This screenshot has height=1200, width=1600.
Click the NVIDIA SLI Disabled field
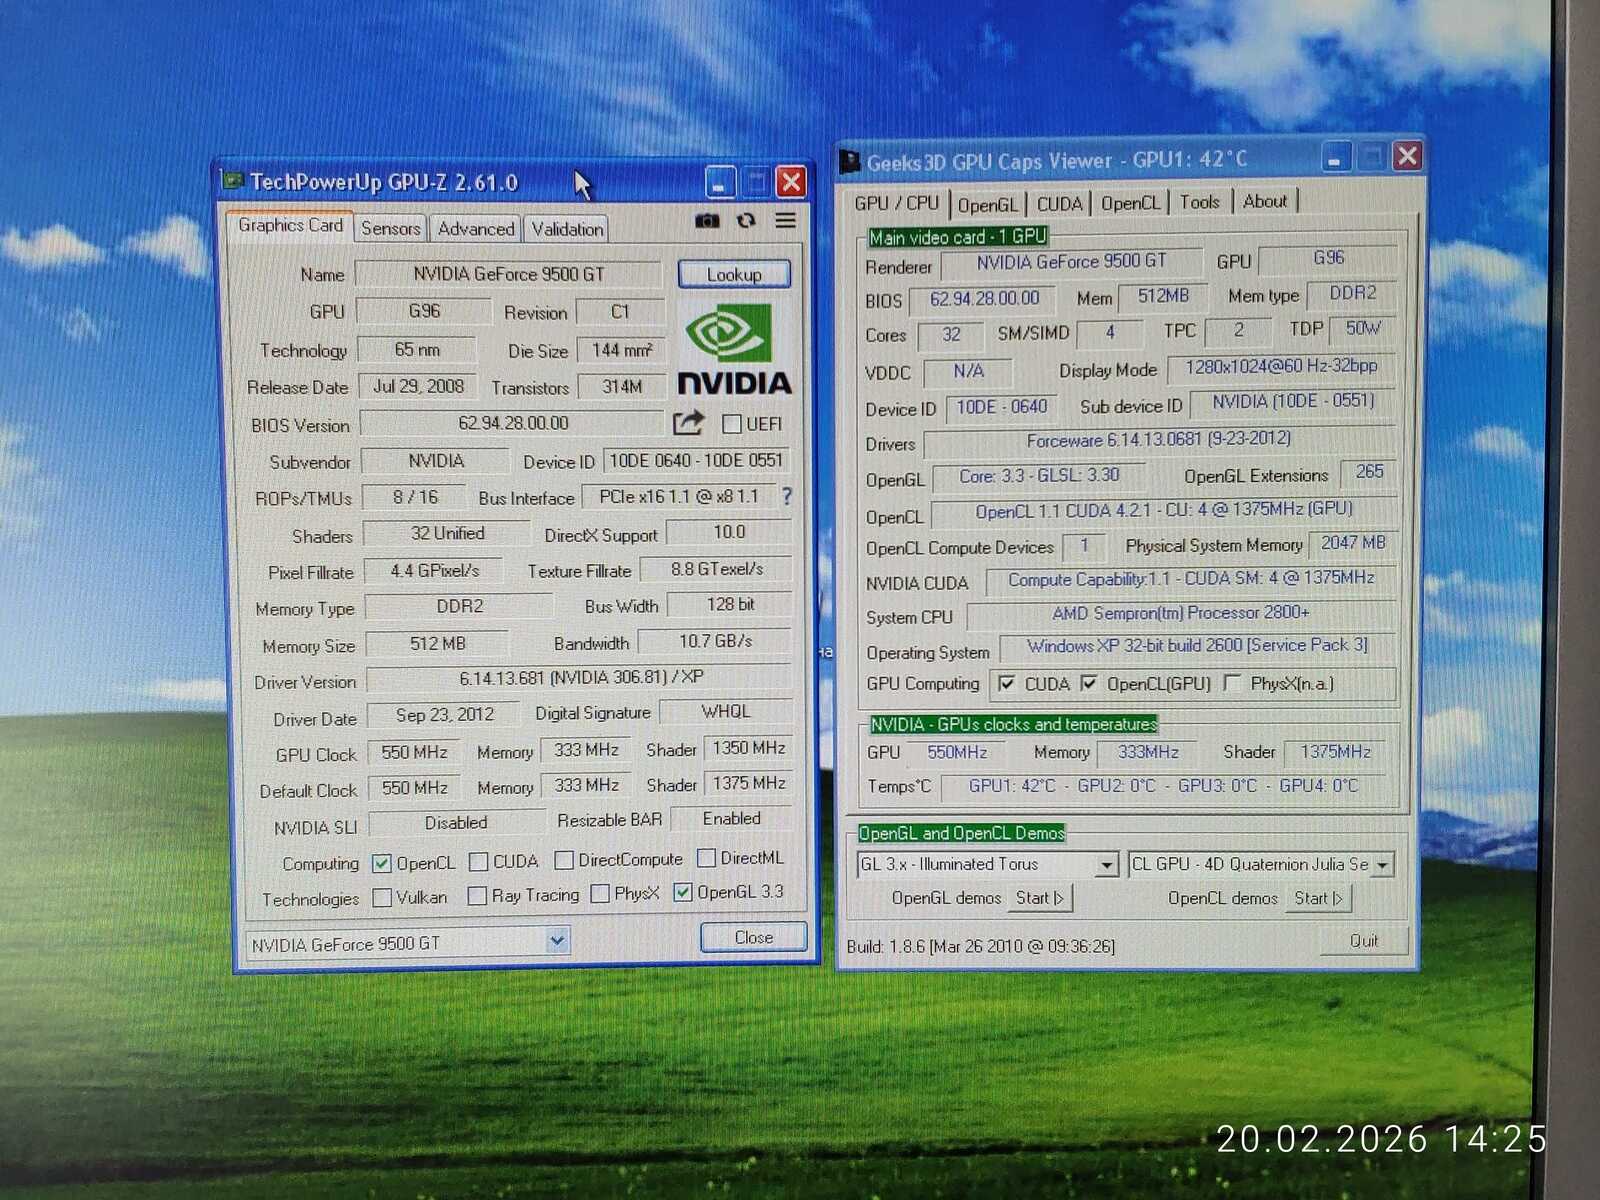coord(456,823)
